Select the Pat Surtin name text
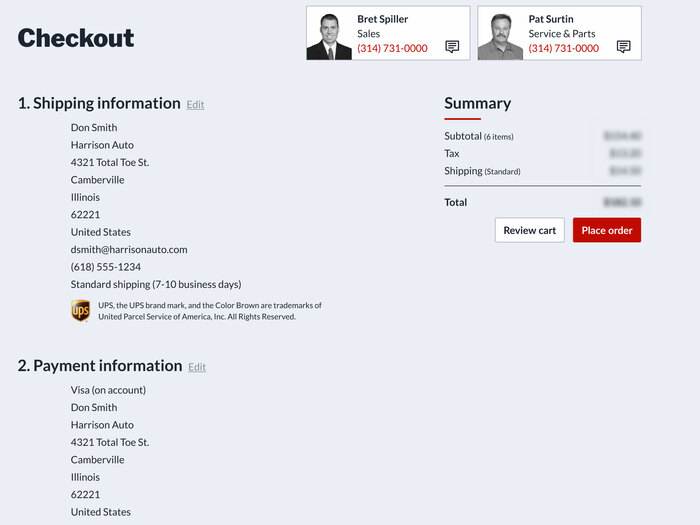The height and width of the screenshot is (525, 700). point(551,19)
